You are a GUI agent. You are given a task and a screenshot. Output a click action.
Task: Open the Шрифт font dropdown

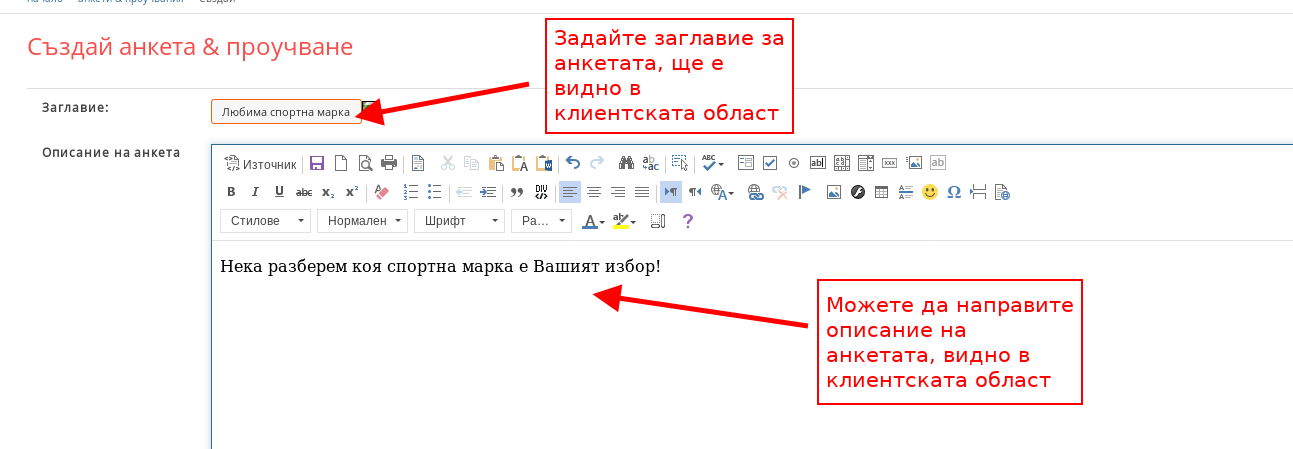pyautogui.click(x=459, y=221)
